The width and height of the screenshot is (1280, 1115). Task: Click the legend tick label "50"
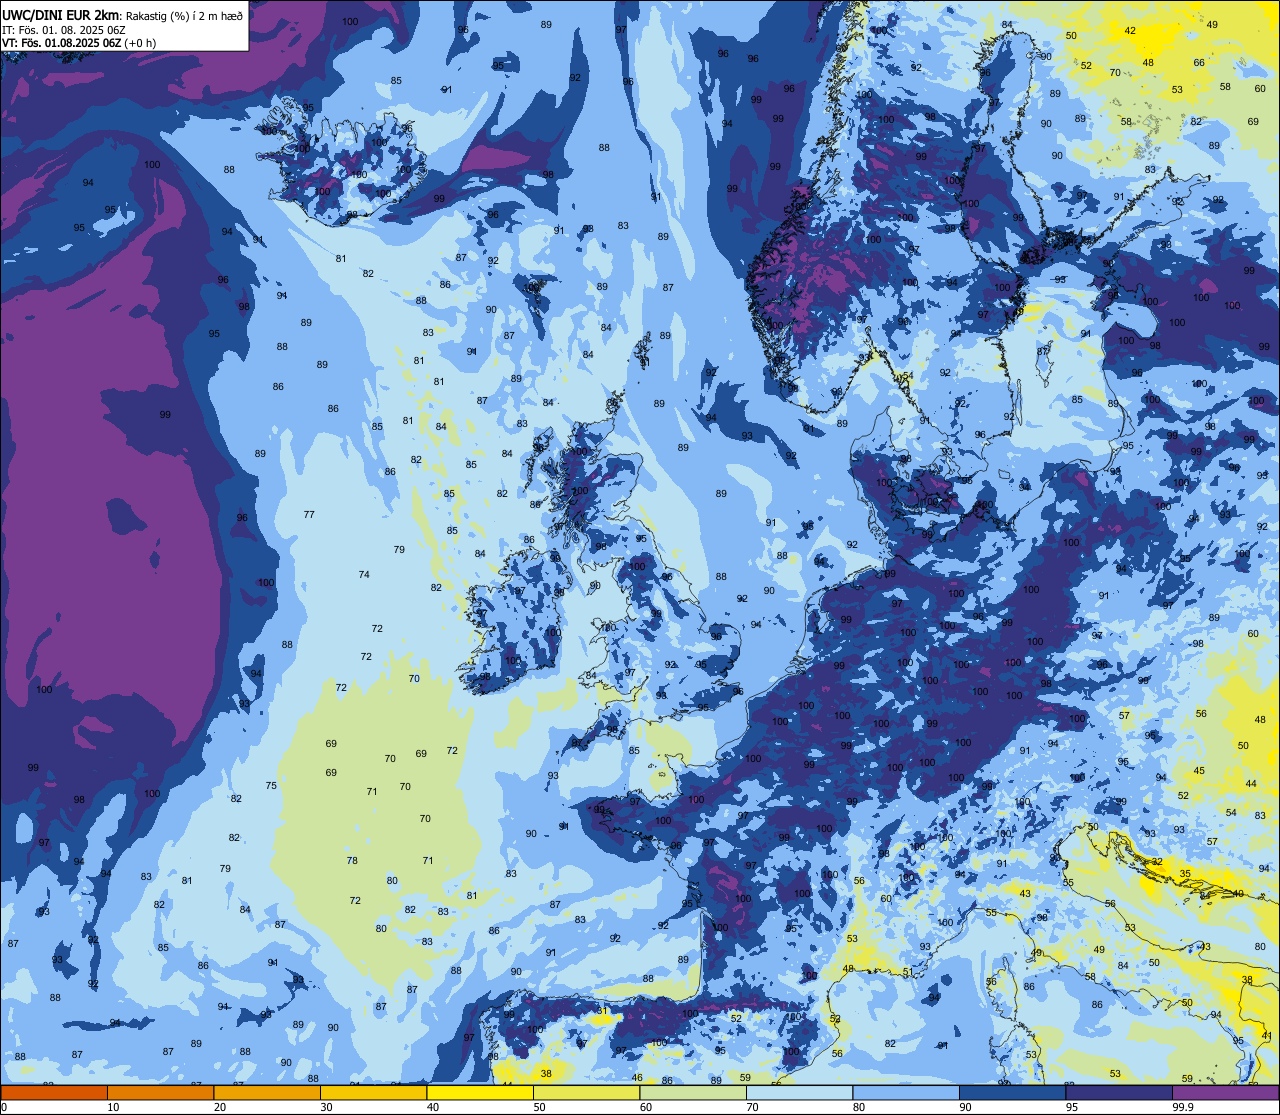pyautogui.click(x=539, y=1107)
